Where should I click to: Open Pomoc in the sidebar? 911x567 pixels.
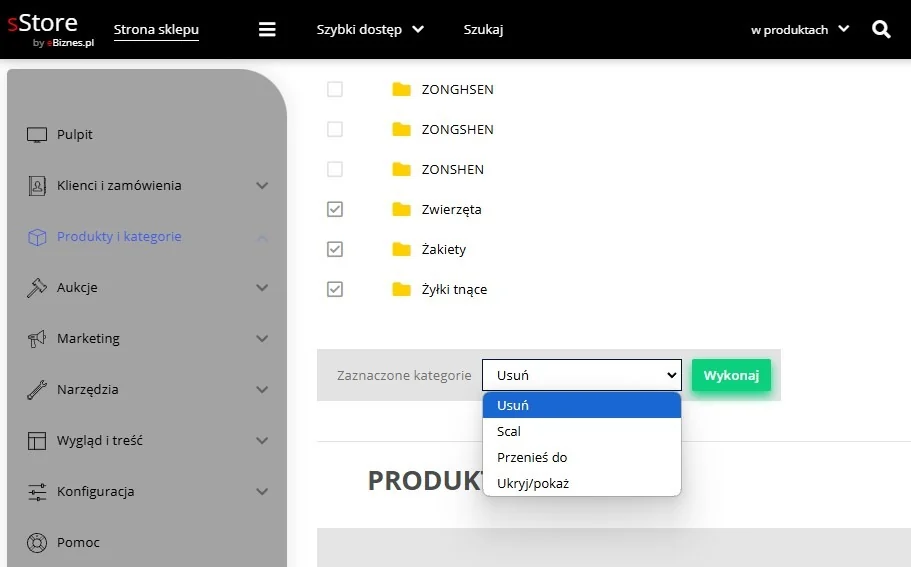pyautogui.click(x=78, y=543)
